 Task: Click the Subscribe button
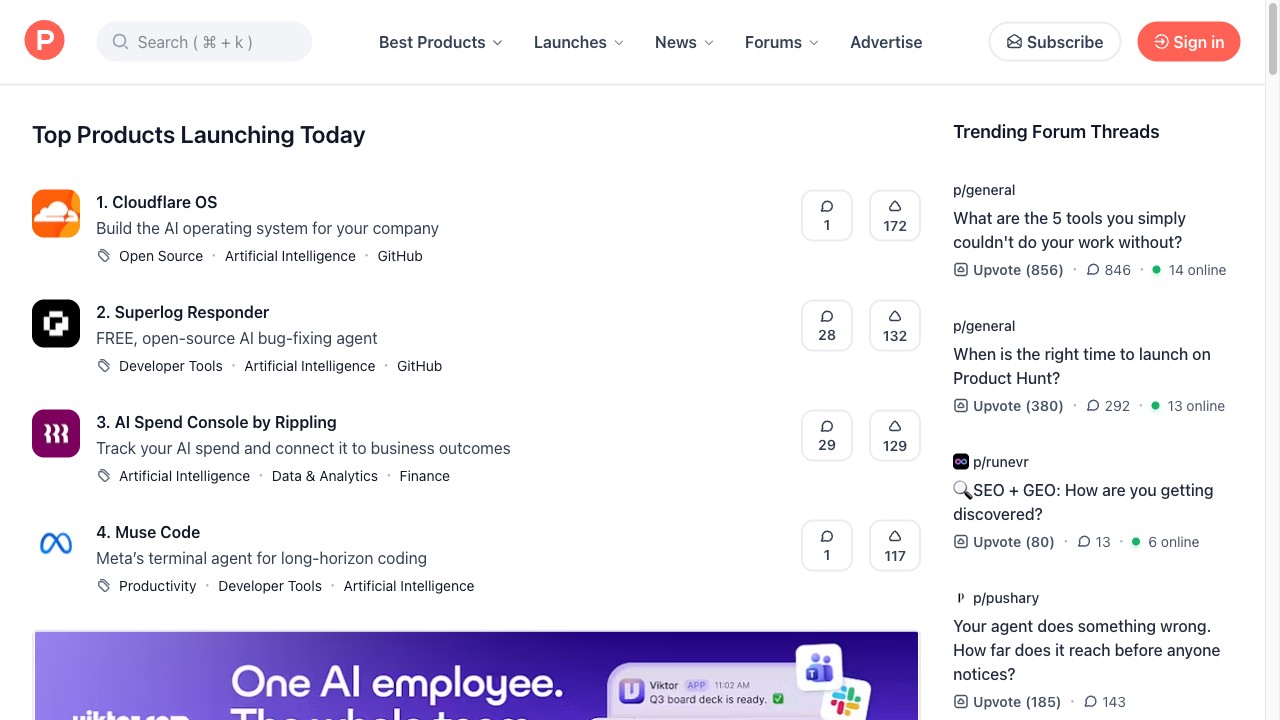[x=1055, y=42]
